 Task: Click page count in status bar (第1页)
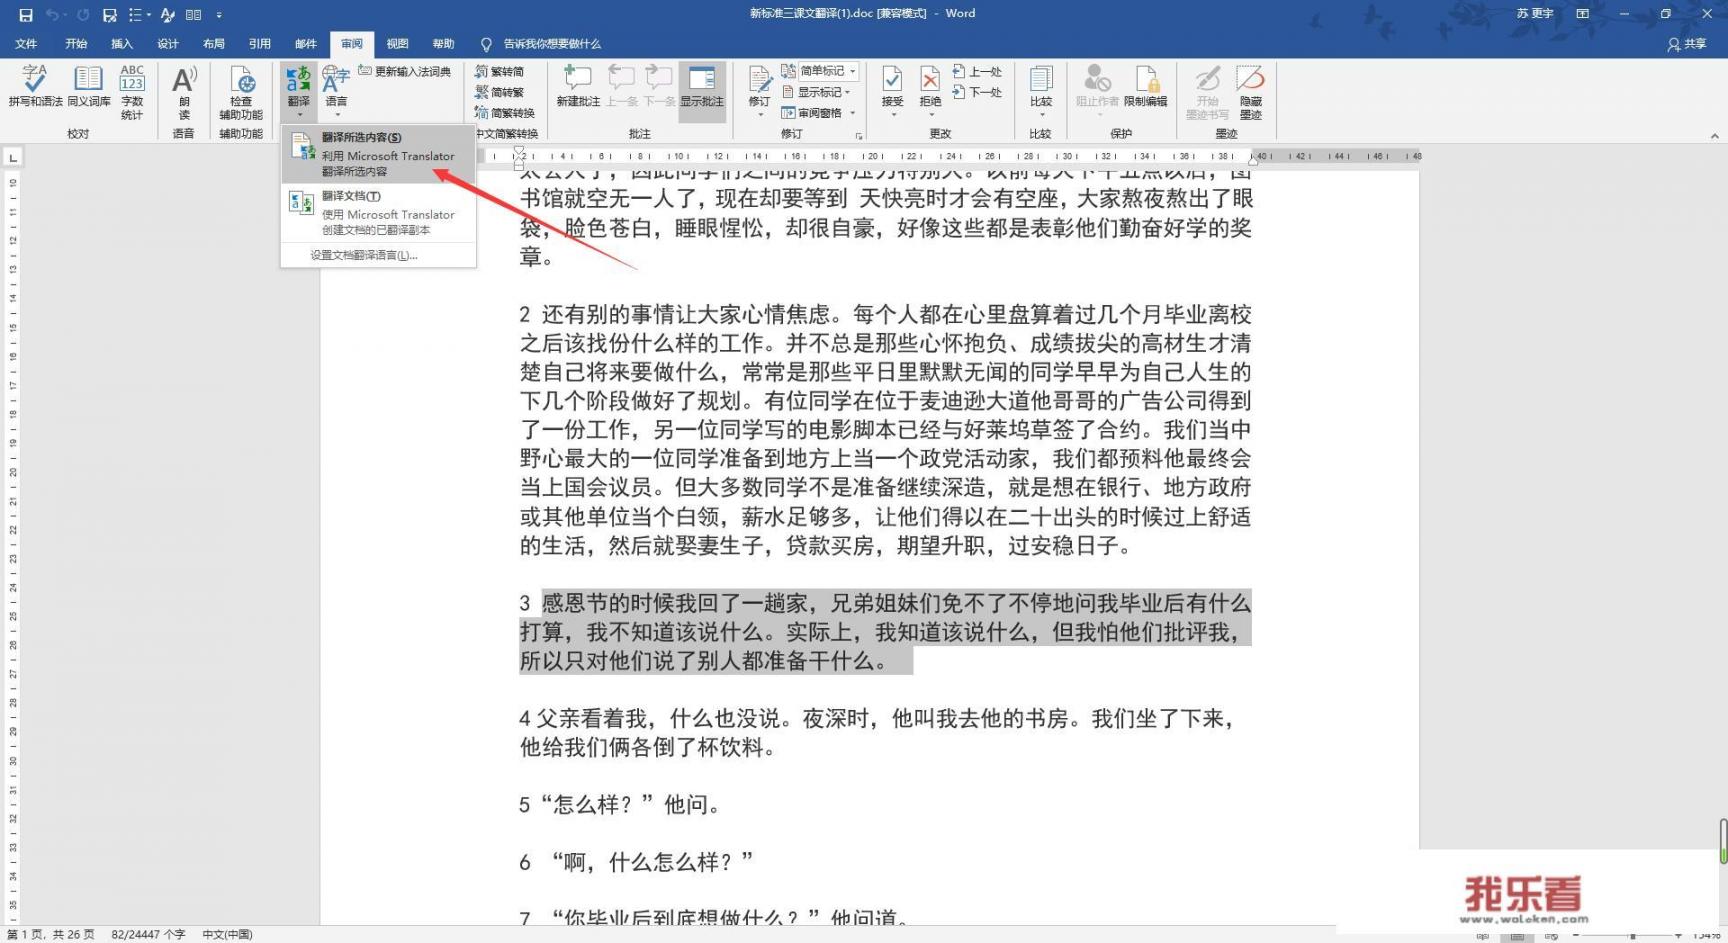click(x=50, y=934)
